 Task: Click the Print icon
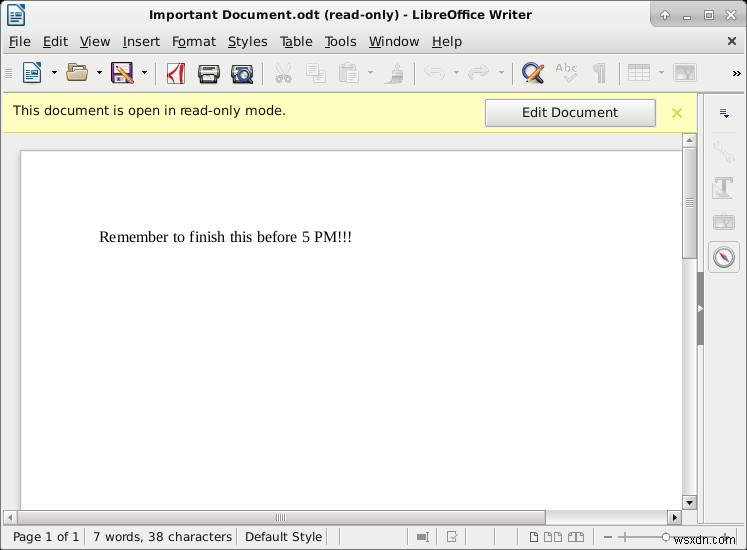click(209, 74)
